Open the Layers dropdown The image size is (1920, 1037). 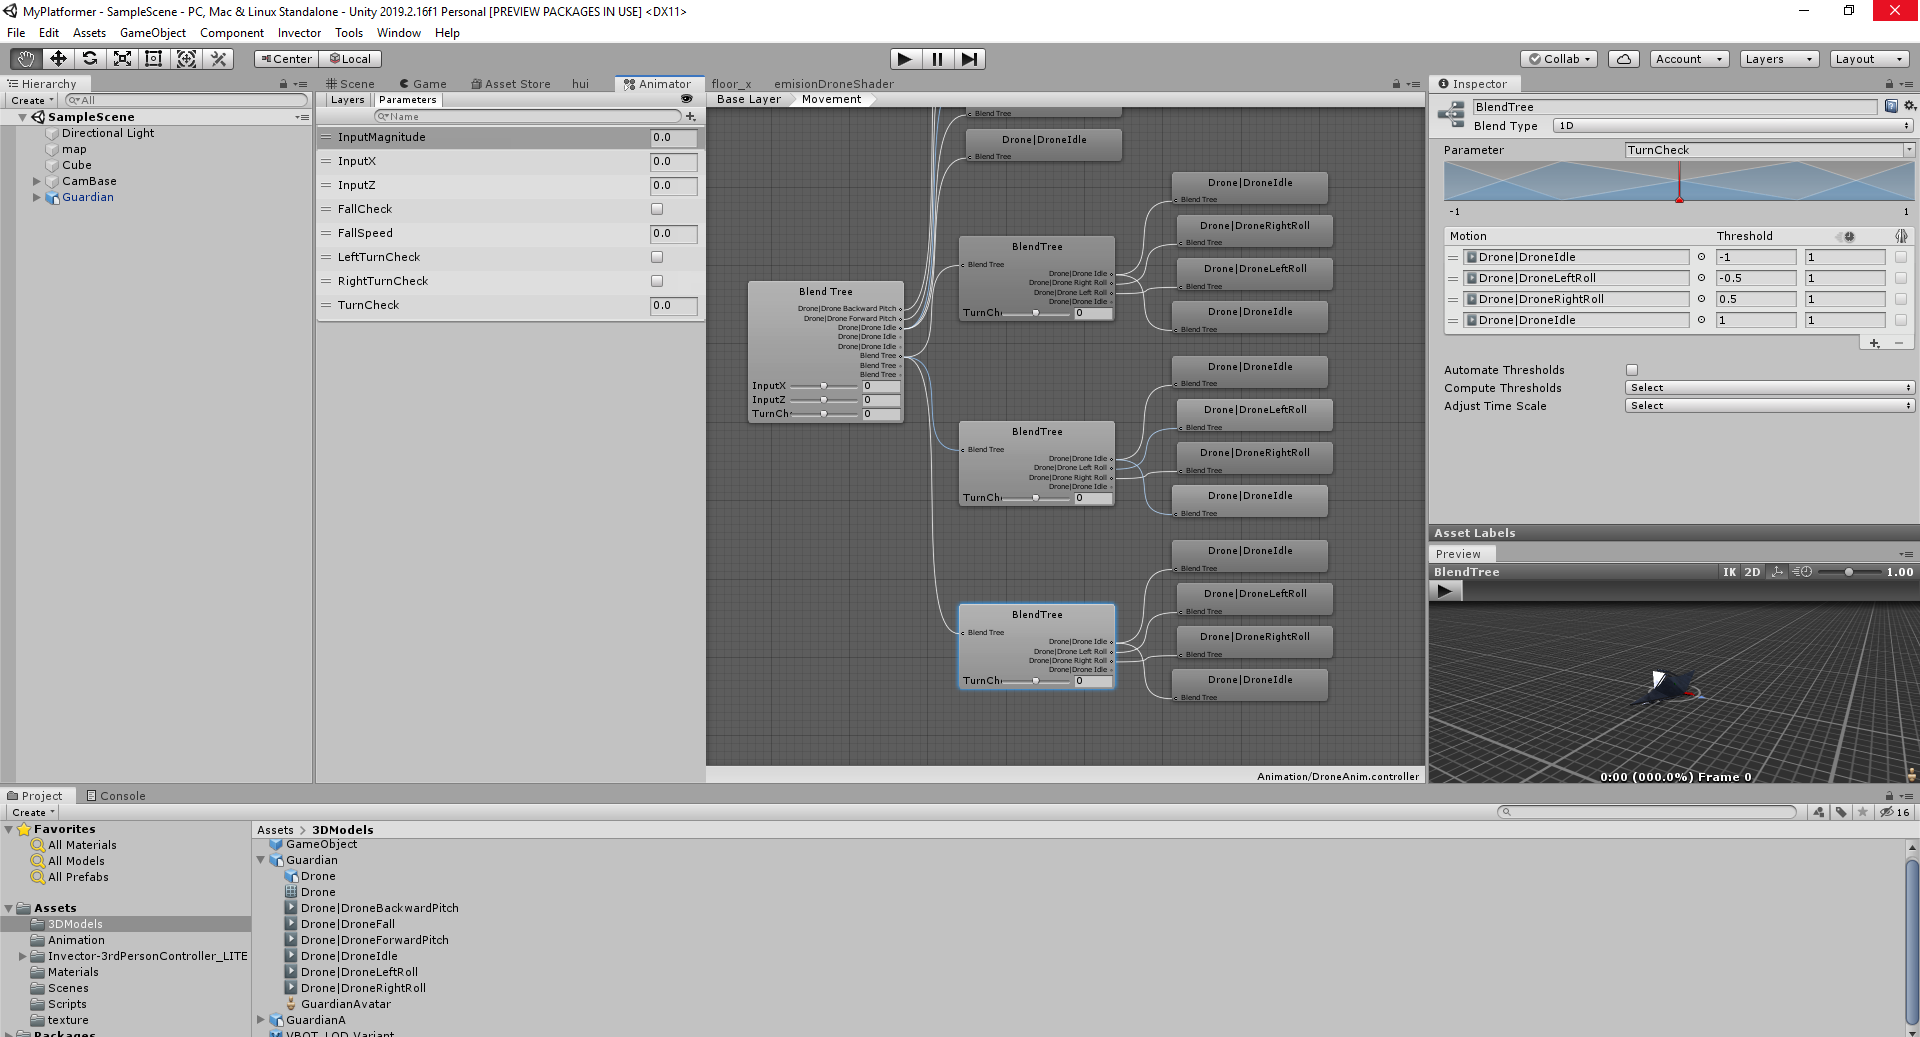[x=1779, y=59]
